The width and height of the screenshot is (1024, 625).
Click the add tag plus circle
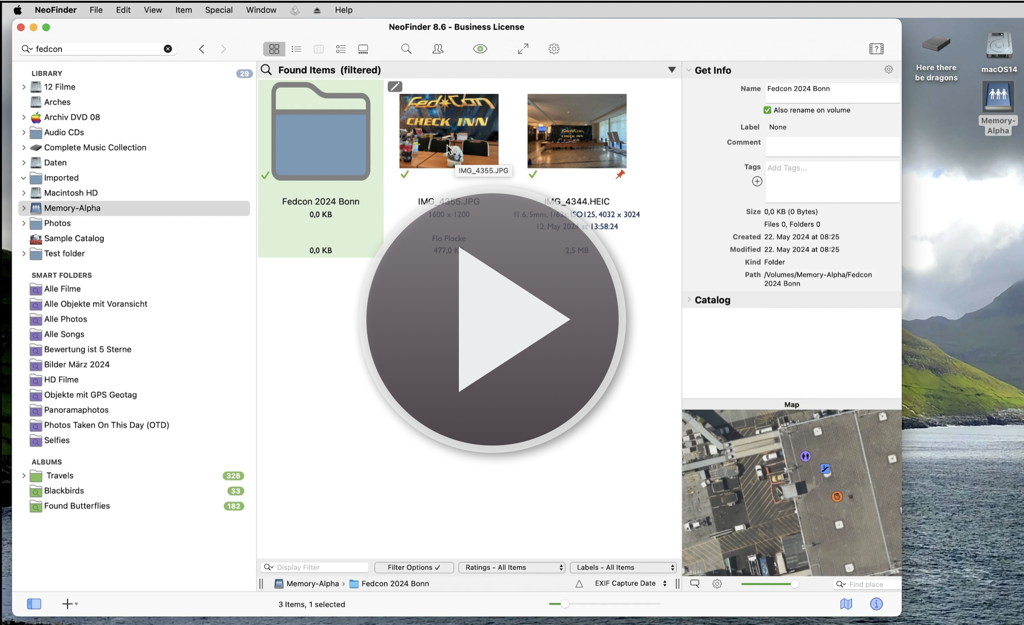point(757,182)
